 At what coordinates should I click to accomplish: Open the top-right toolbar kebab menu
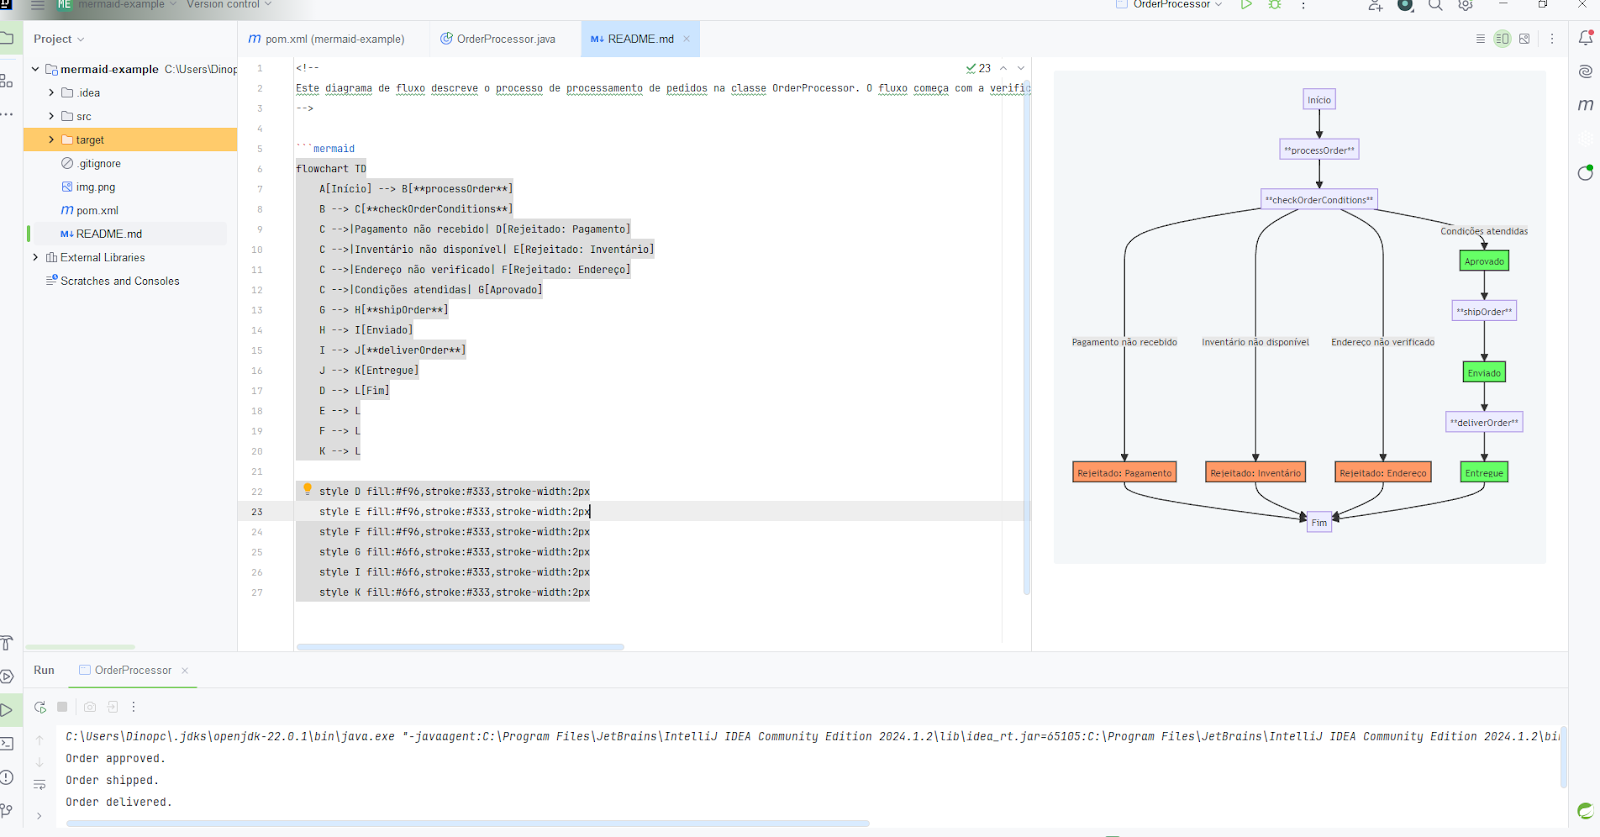(1303, 5)
